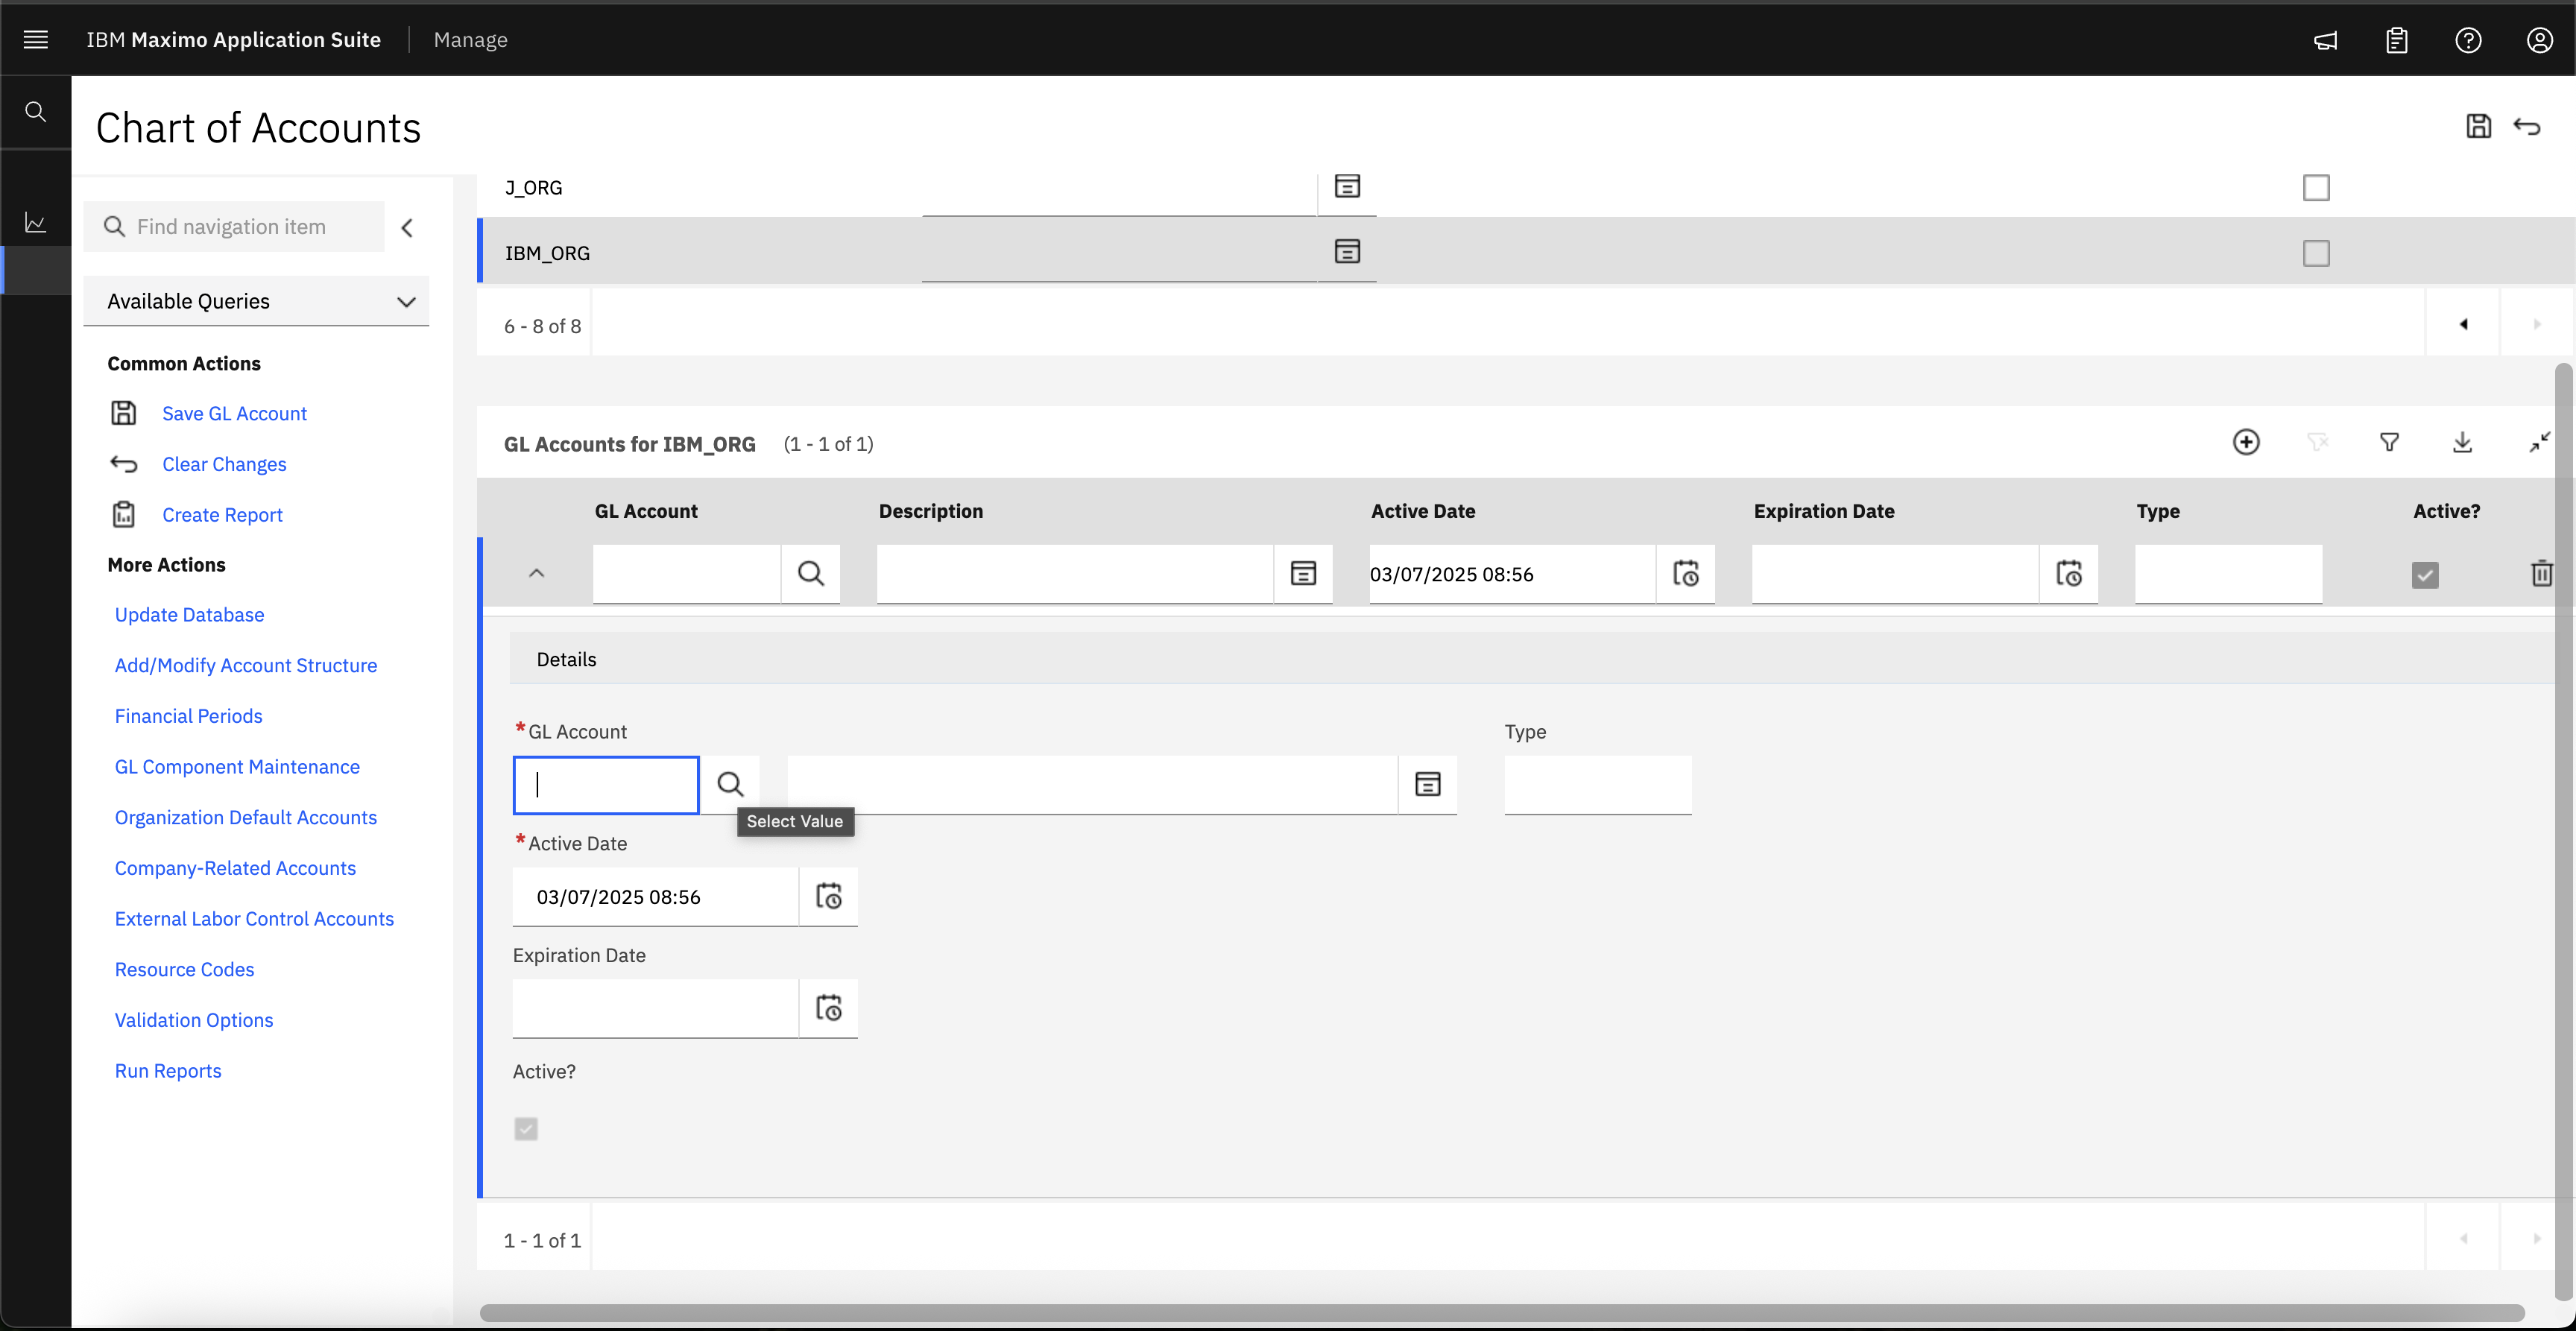
Task: Open Run Reports action
Action: pyautogui.click(x=168, y=1071)
